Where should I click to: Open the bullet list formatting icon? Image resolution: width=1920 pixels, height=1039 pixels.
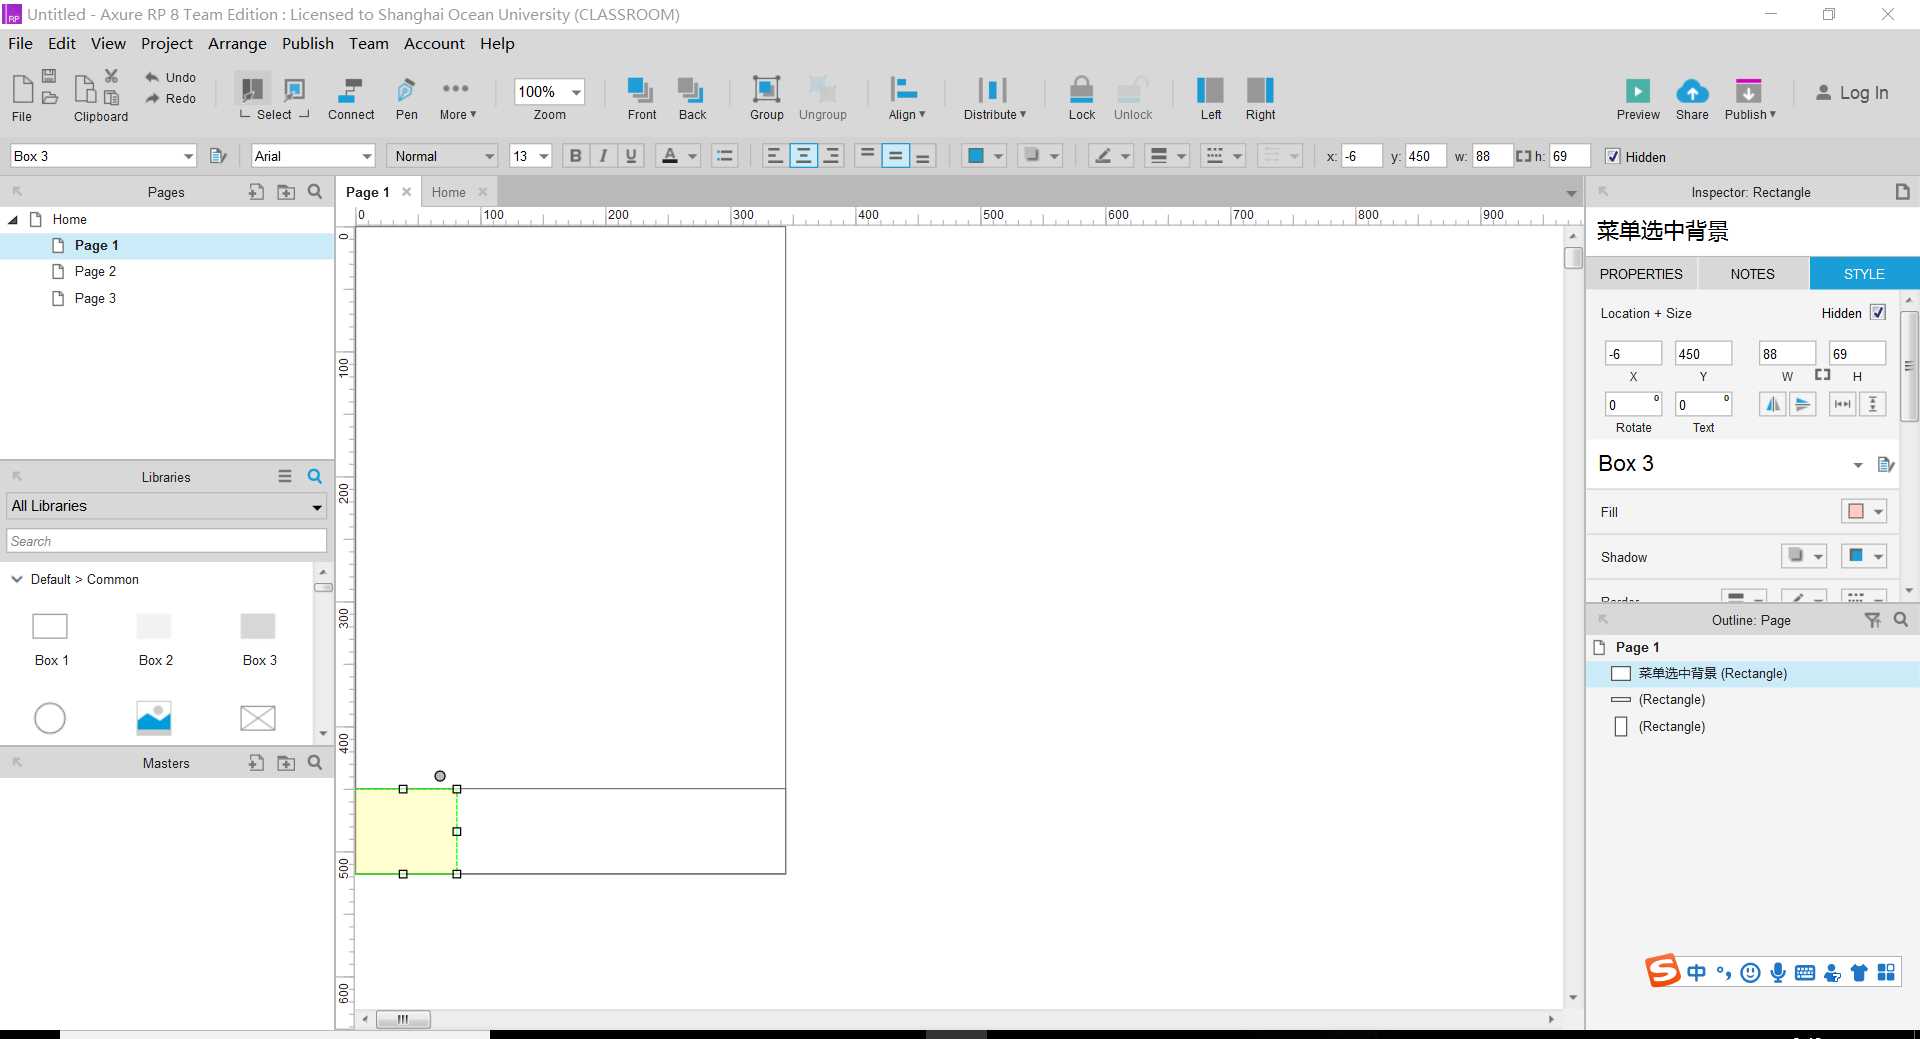725,156
